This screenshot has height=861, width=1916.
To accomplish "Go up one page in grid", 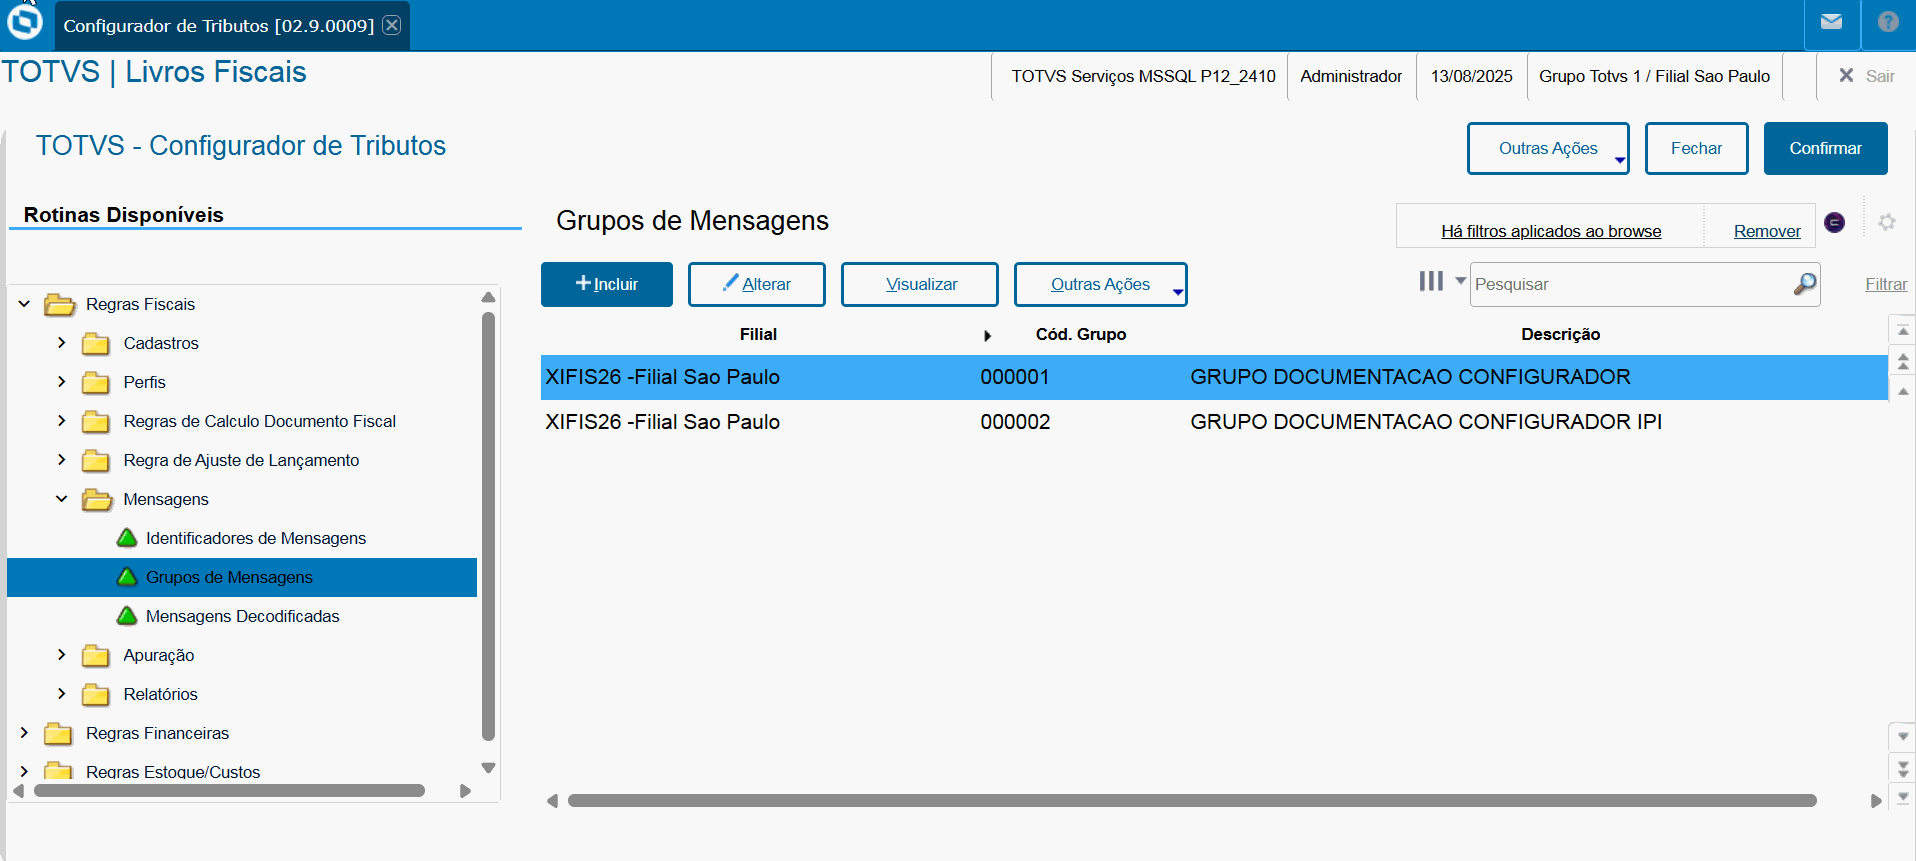I will (x=1903, y=361).
